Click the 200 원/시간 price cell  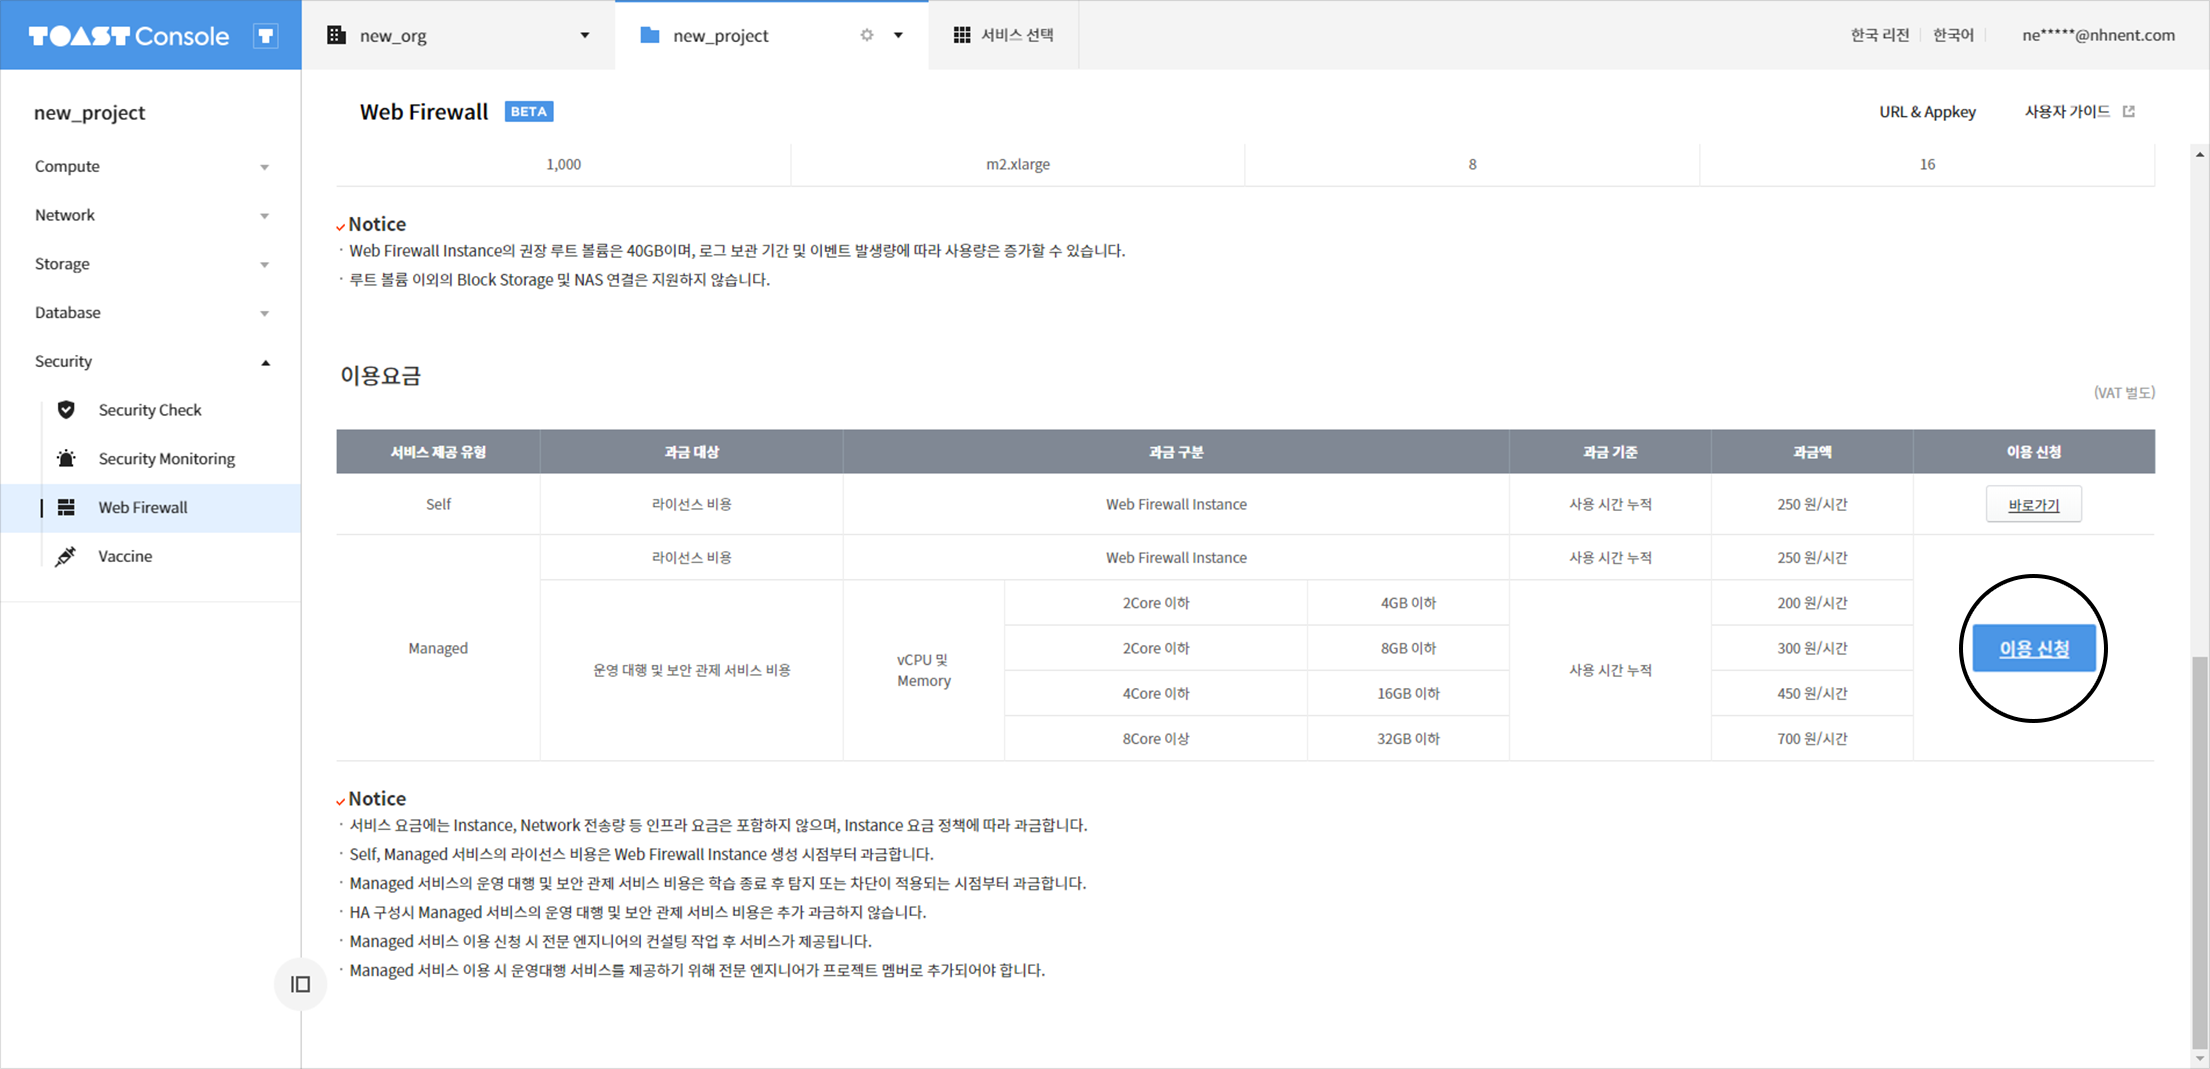1812,603
